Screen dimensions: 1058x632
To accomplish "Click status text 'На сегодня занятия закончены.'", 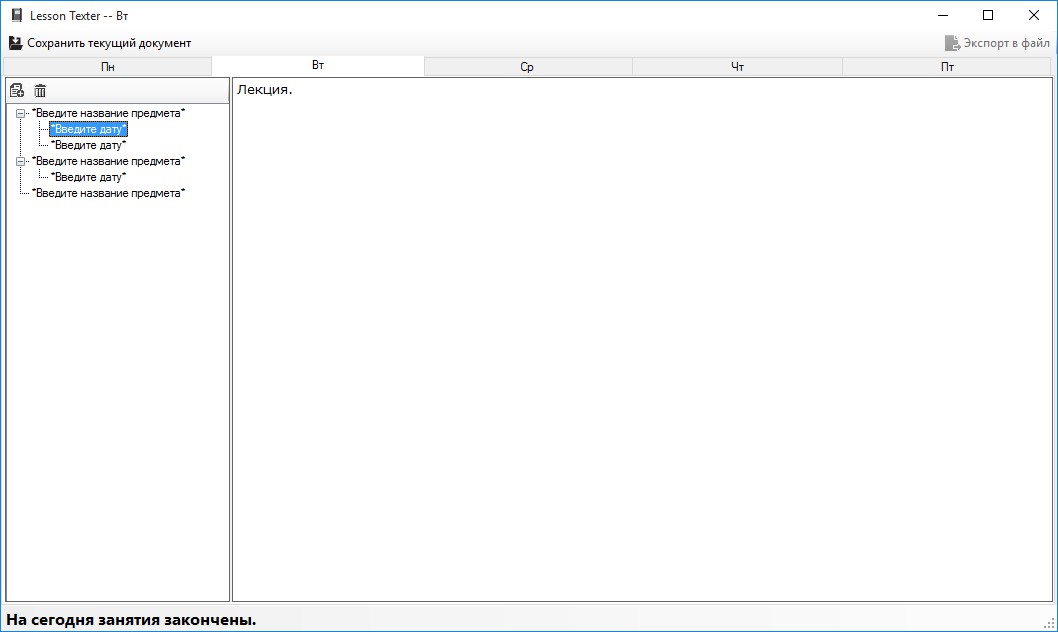I will (x=132, y=619).
